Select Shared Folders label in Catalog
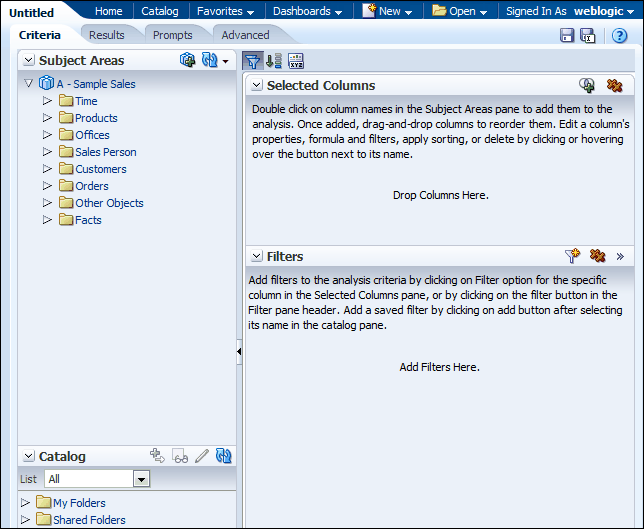 (89, 520)
